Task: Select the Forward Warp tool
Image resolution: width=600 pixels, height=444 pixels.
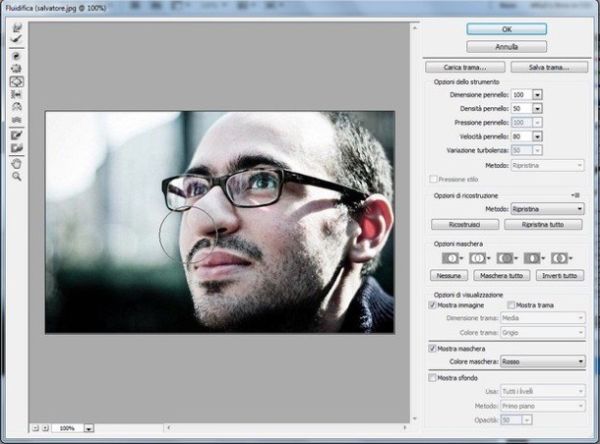Action: coord(17,27)
